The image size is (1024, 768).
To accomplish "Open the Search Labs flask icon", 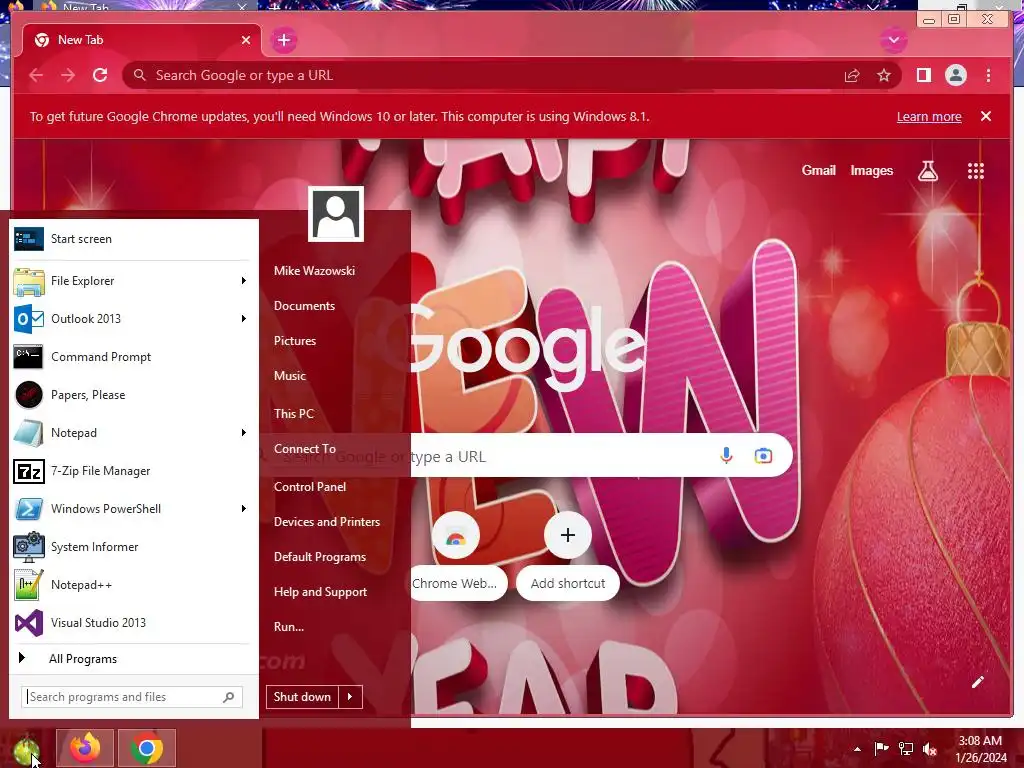I will [927, 171].
